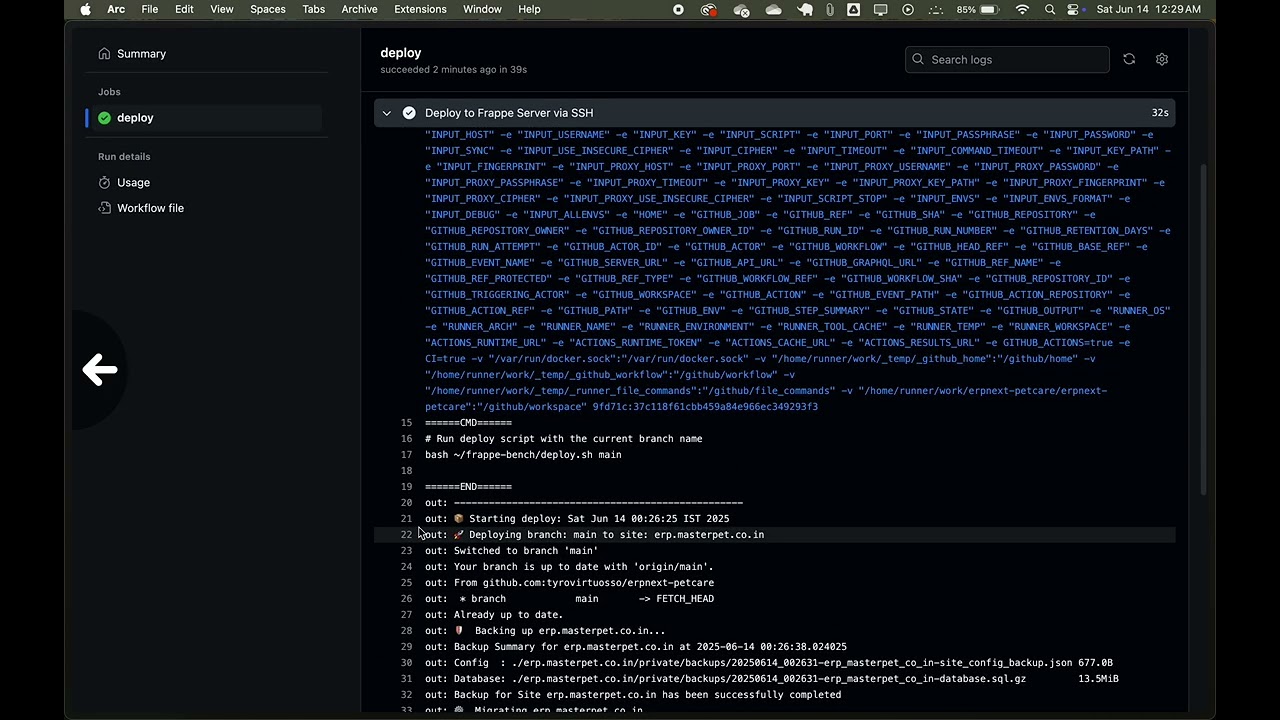This screenshot has width=1280, height=720.
Task: Click the house icon next to Summary
Action: (104, 54)
